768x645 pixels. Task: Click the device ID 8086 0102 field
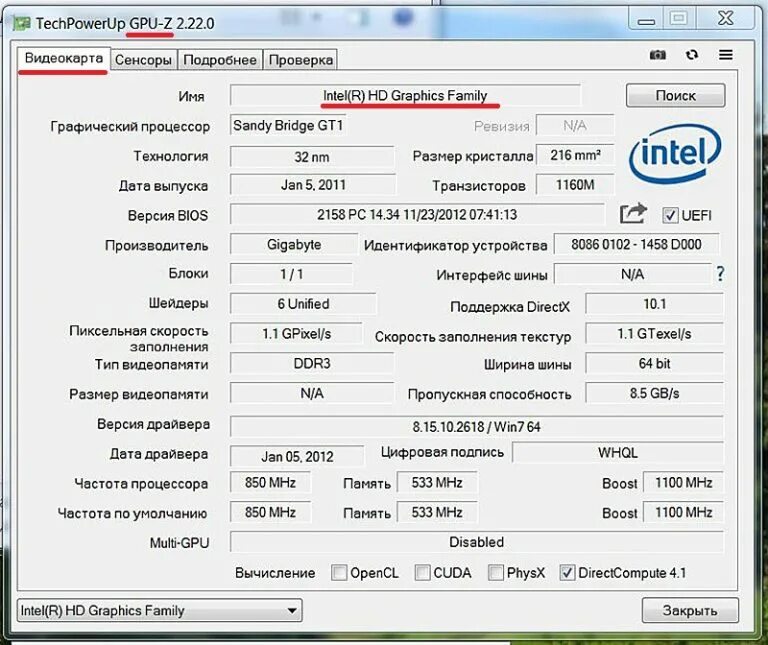[x=636, y=244]
